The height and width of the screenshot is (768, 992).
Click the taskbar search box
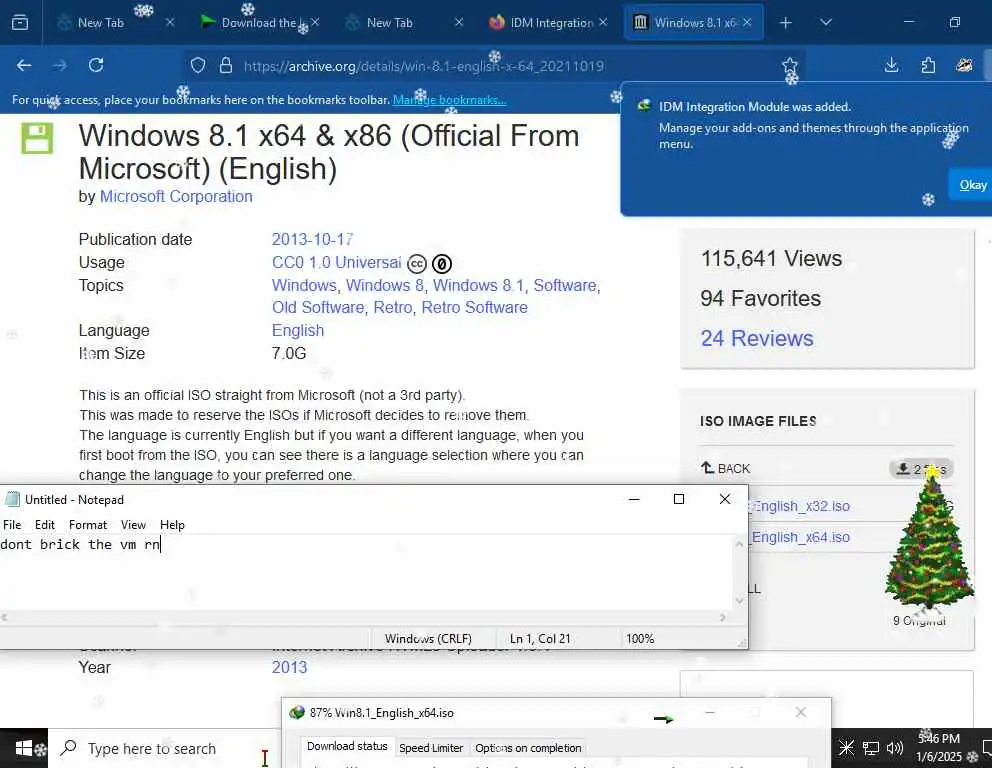point(164,748)
